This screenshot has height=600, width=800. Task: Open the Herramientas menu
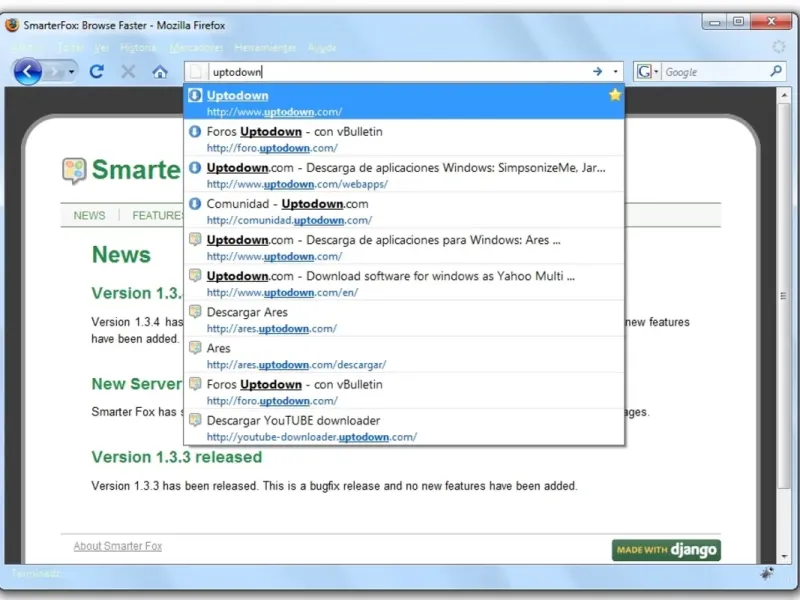(265, 48)
